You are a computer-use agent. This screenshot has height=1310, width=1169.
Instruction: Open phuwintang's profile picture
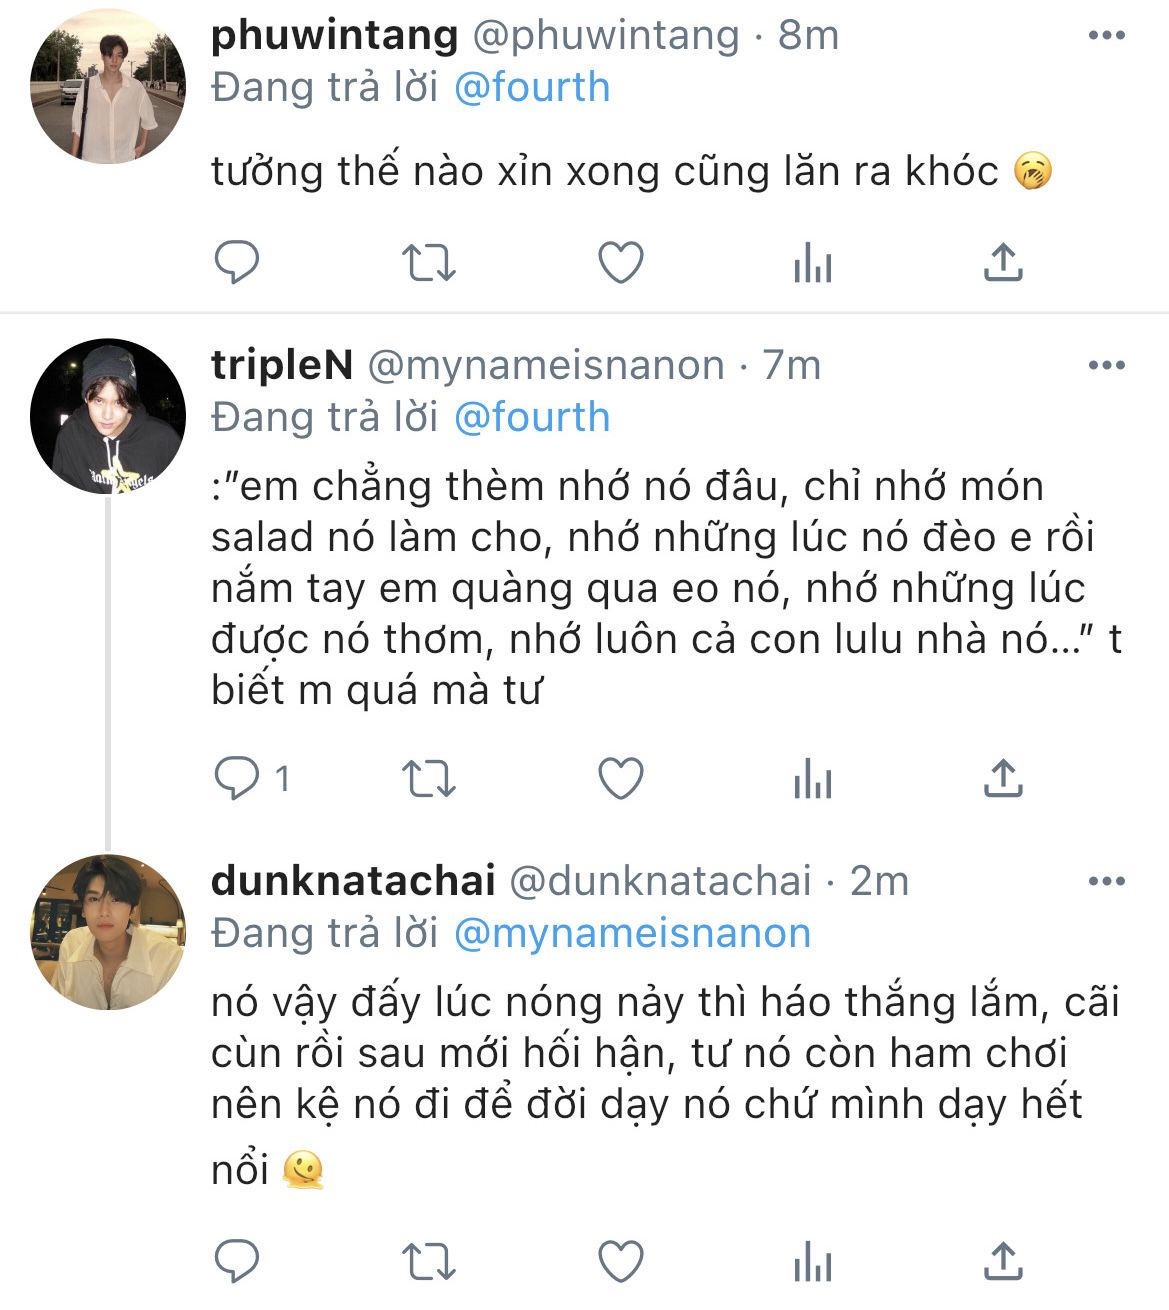pos(108,86)
